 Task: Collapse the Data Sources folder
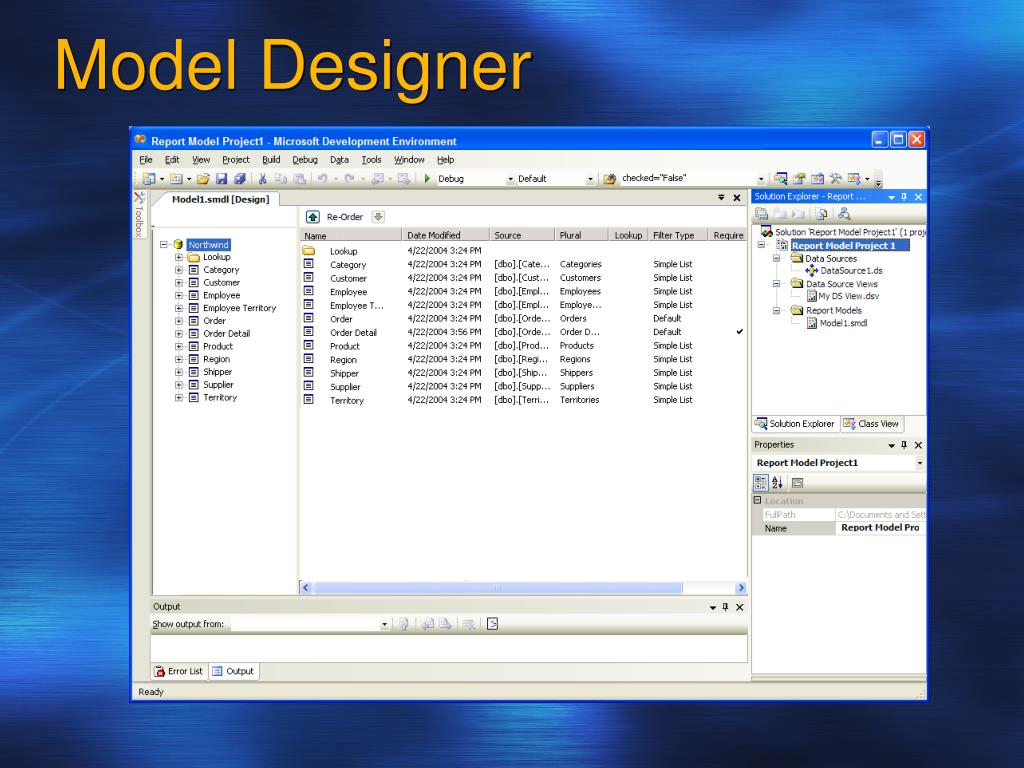(776, 259)
